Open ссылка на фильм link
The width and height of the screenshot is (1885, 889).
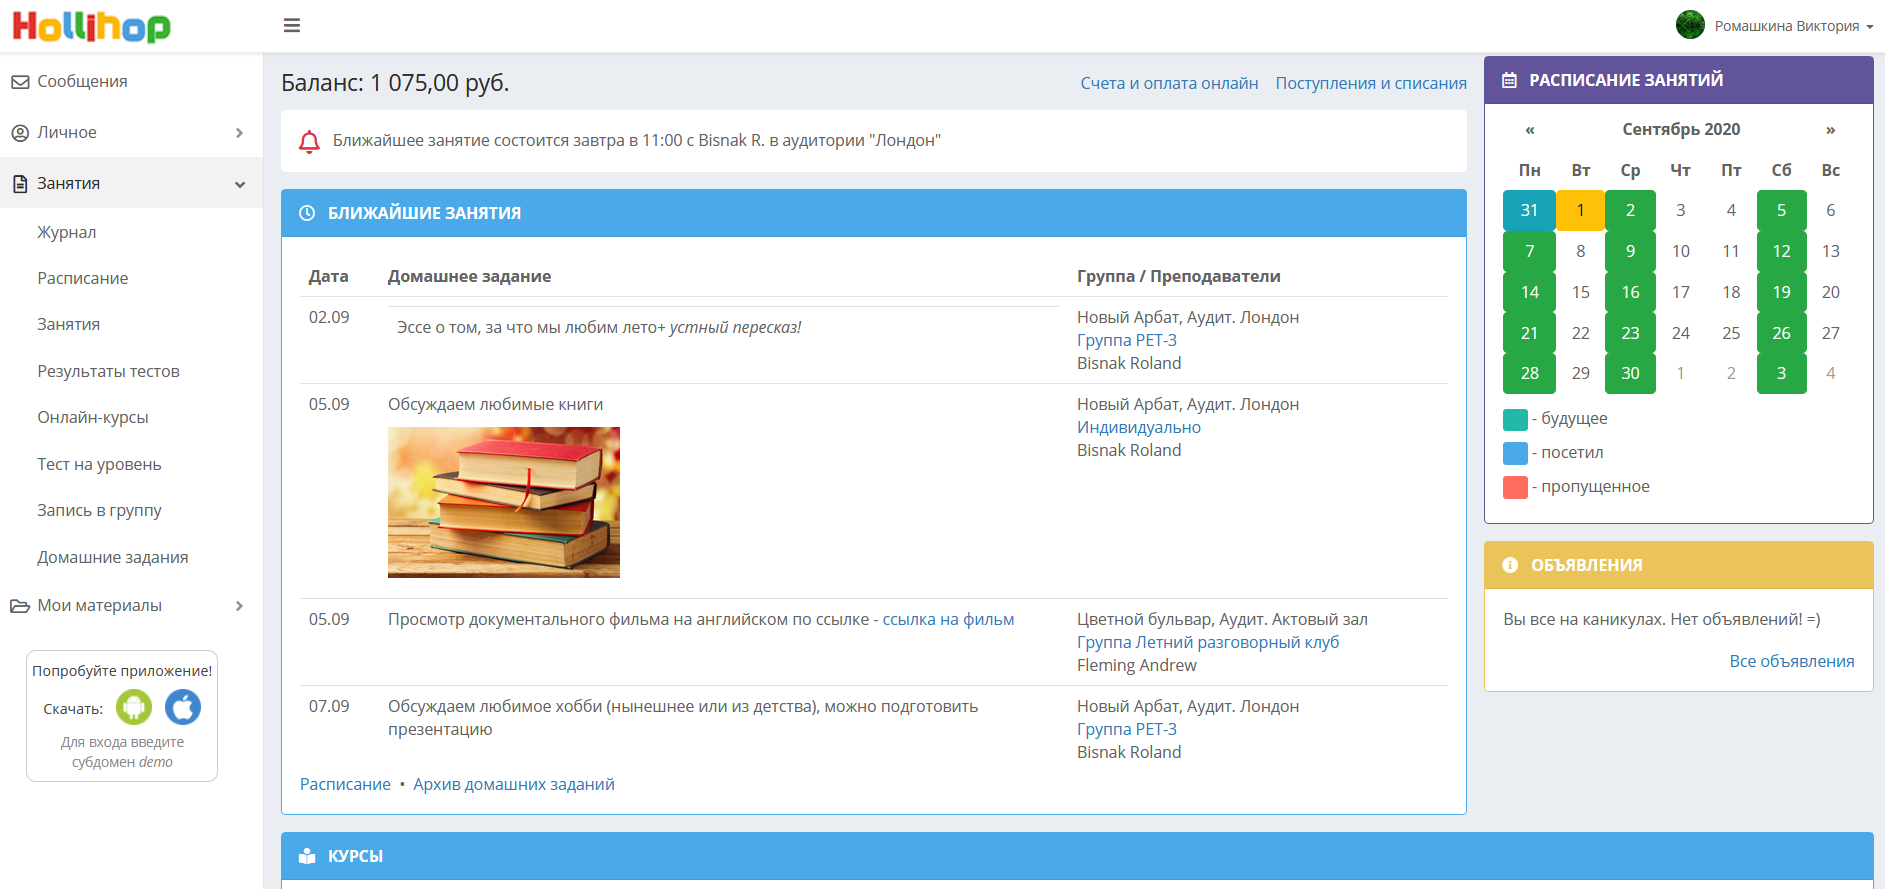tap(948, 619)
